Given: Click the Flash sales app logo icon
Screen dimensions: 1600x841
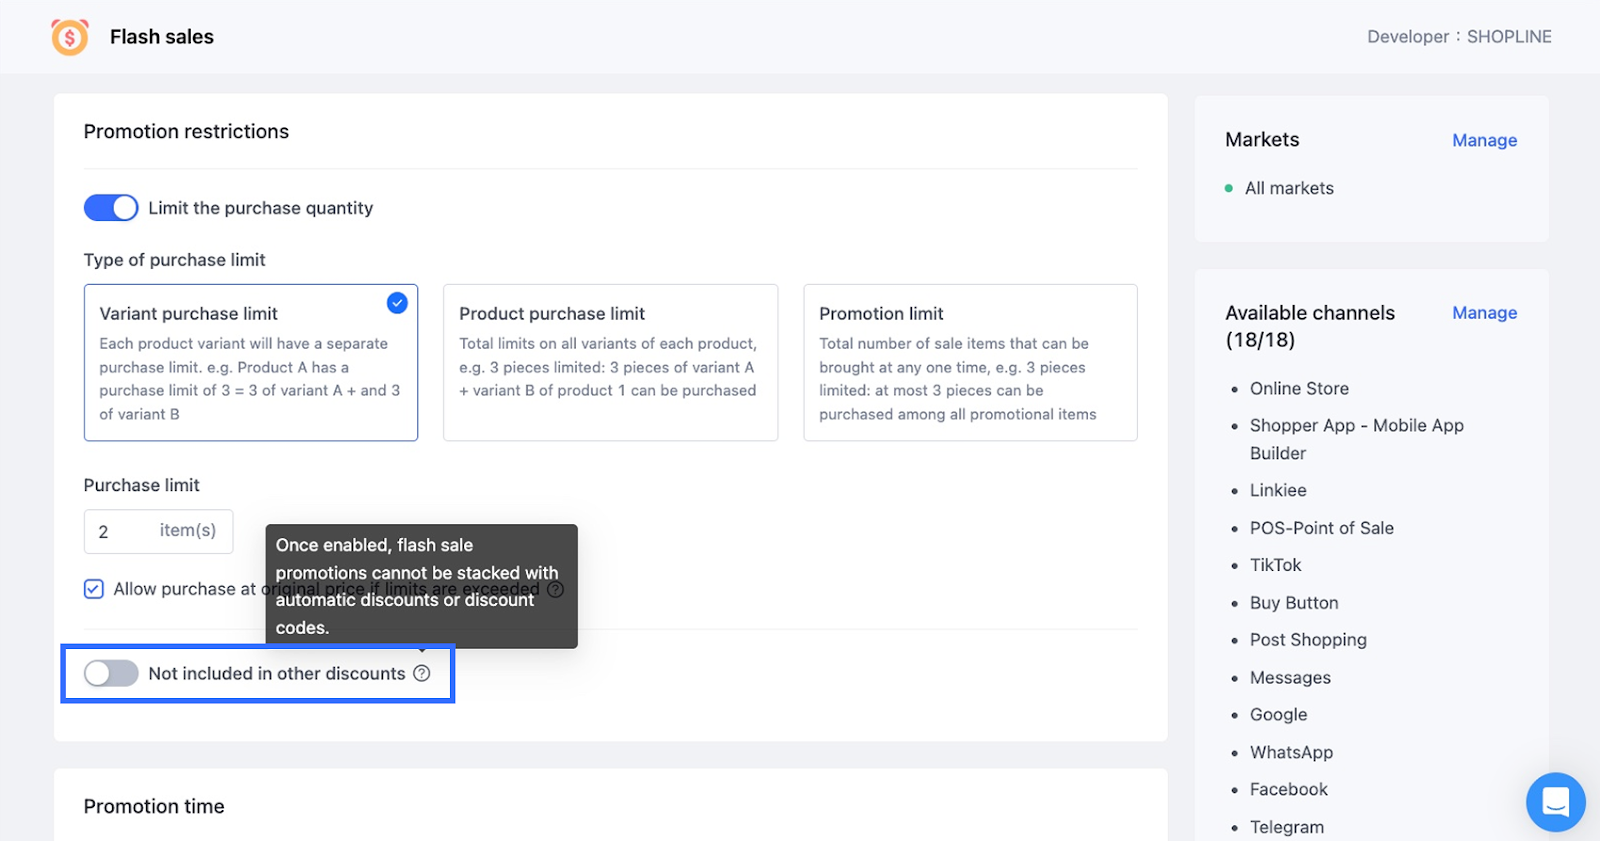Looking at the screenshot, I should point(70,37).
